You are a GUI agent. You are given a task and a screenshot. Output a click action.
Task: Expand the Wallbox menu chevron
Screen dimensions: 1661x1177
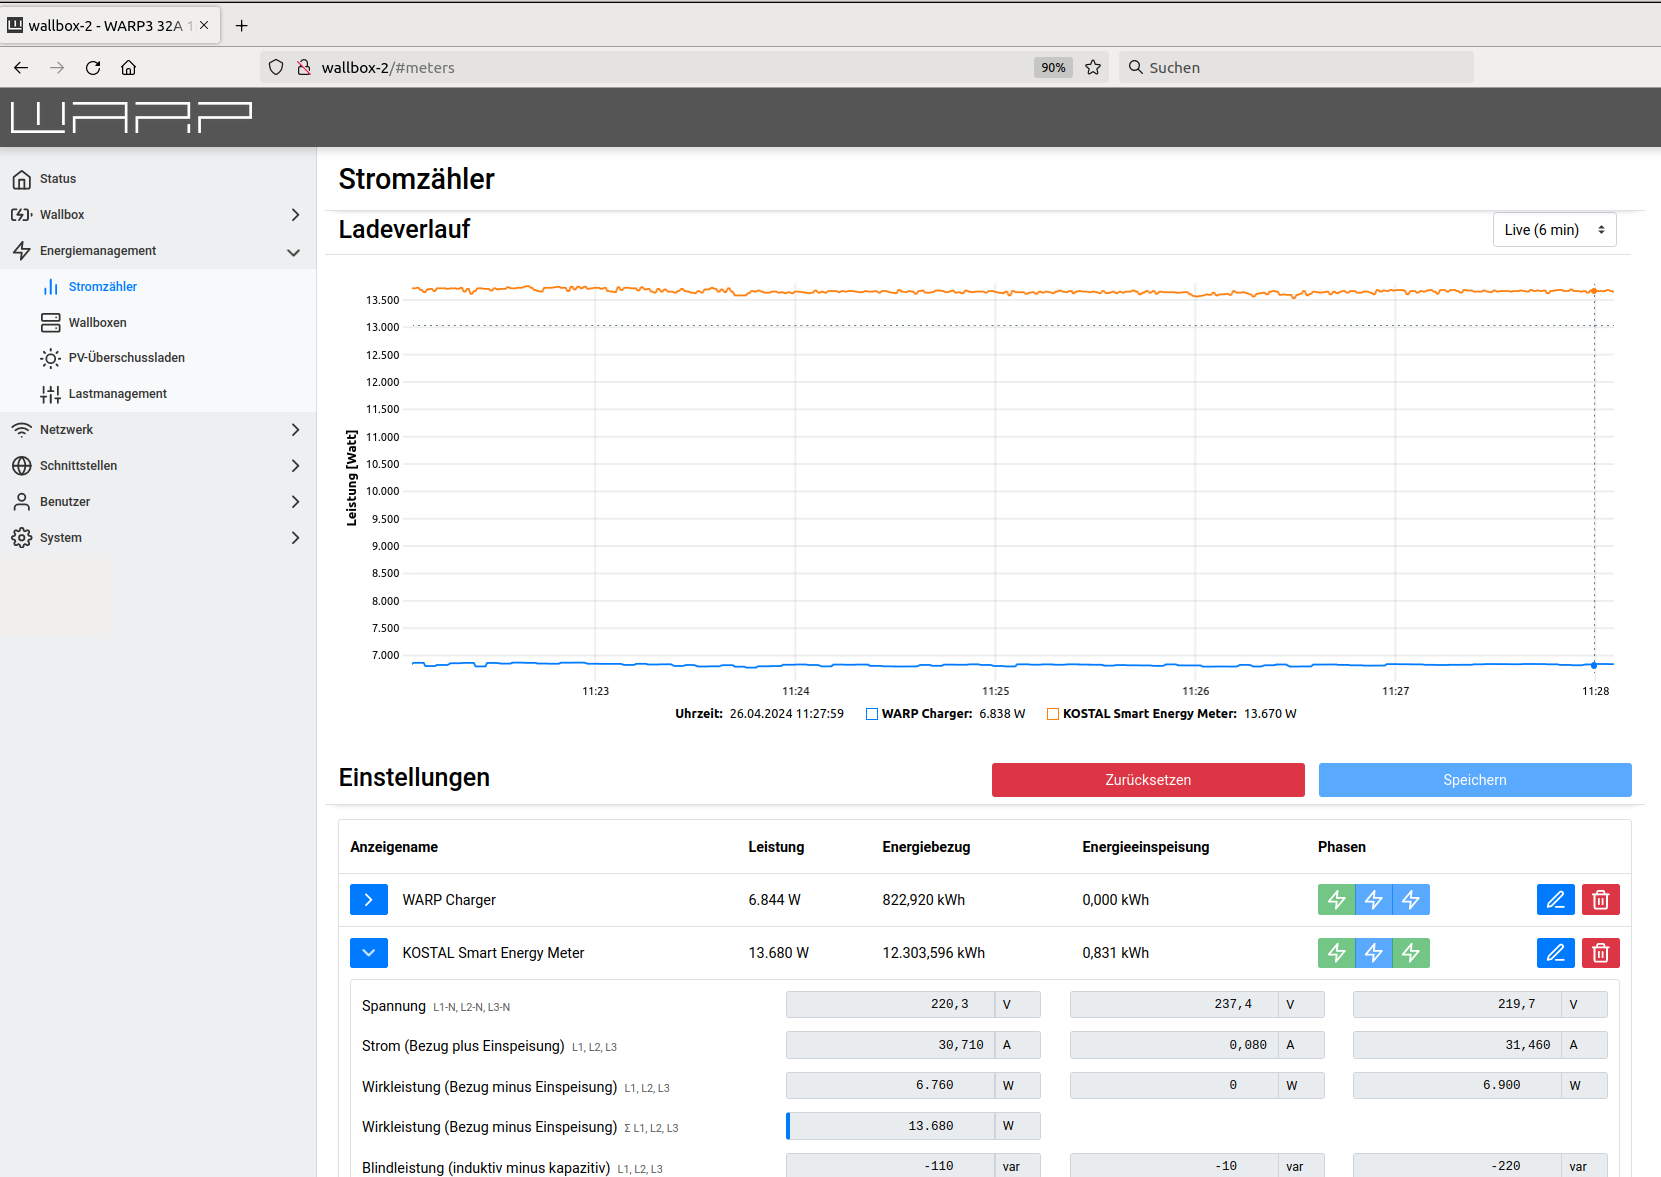295,215
